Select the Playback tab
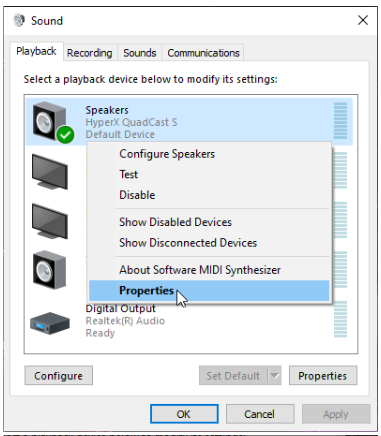381x436 pixels. [36, 51]
